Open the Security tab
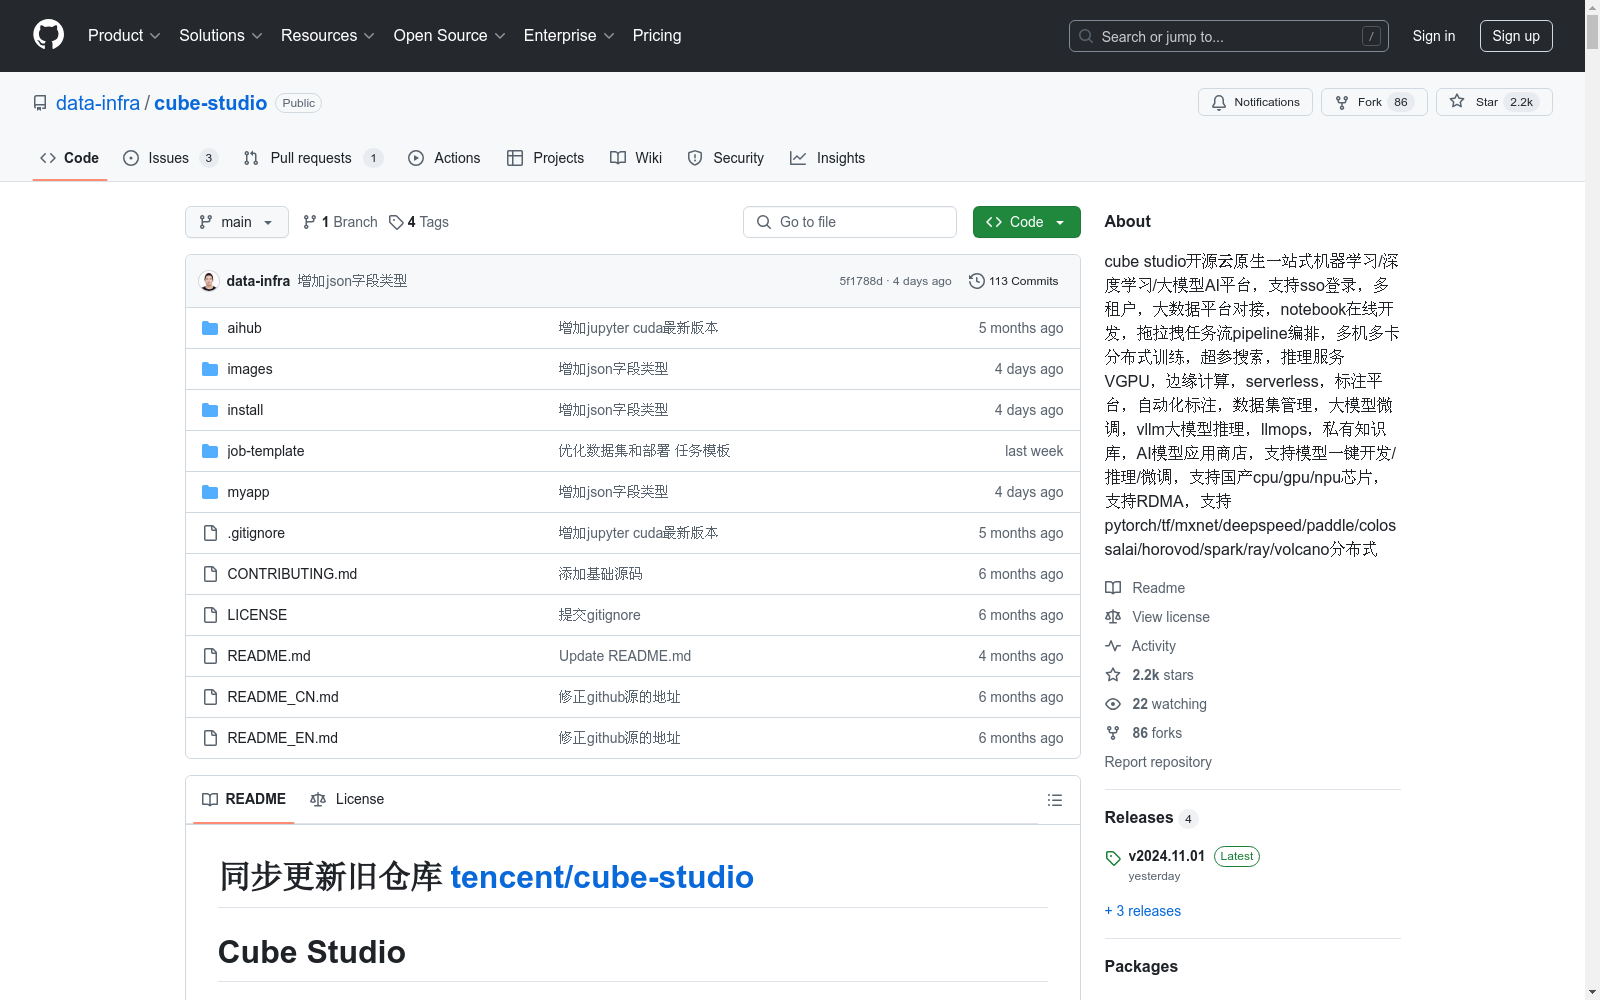 (x=726, y=158)
